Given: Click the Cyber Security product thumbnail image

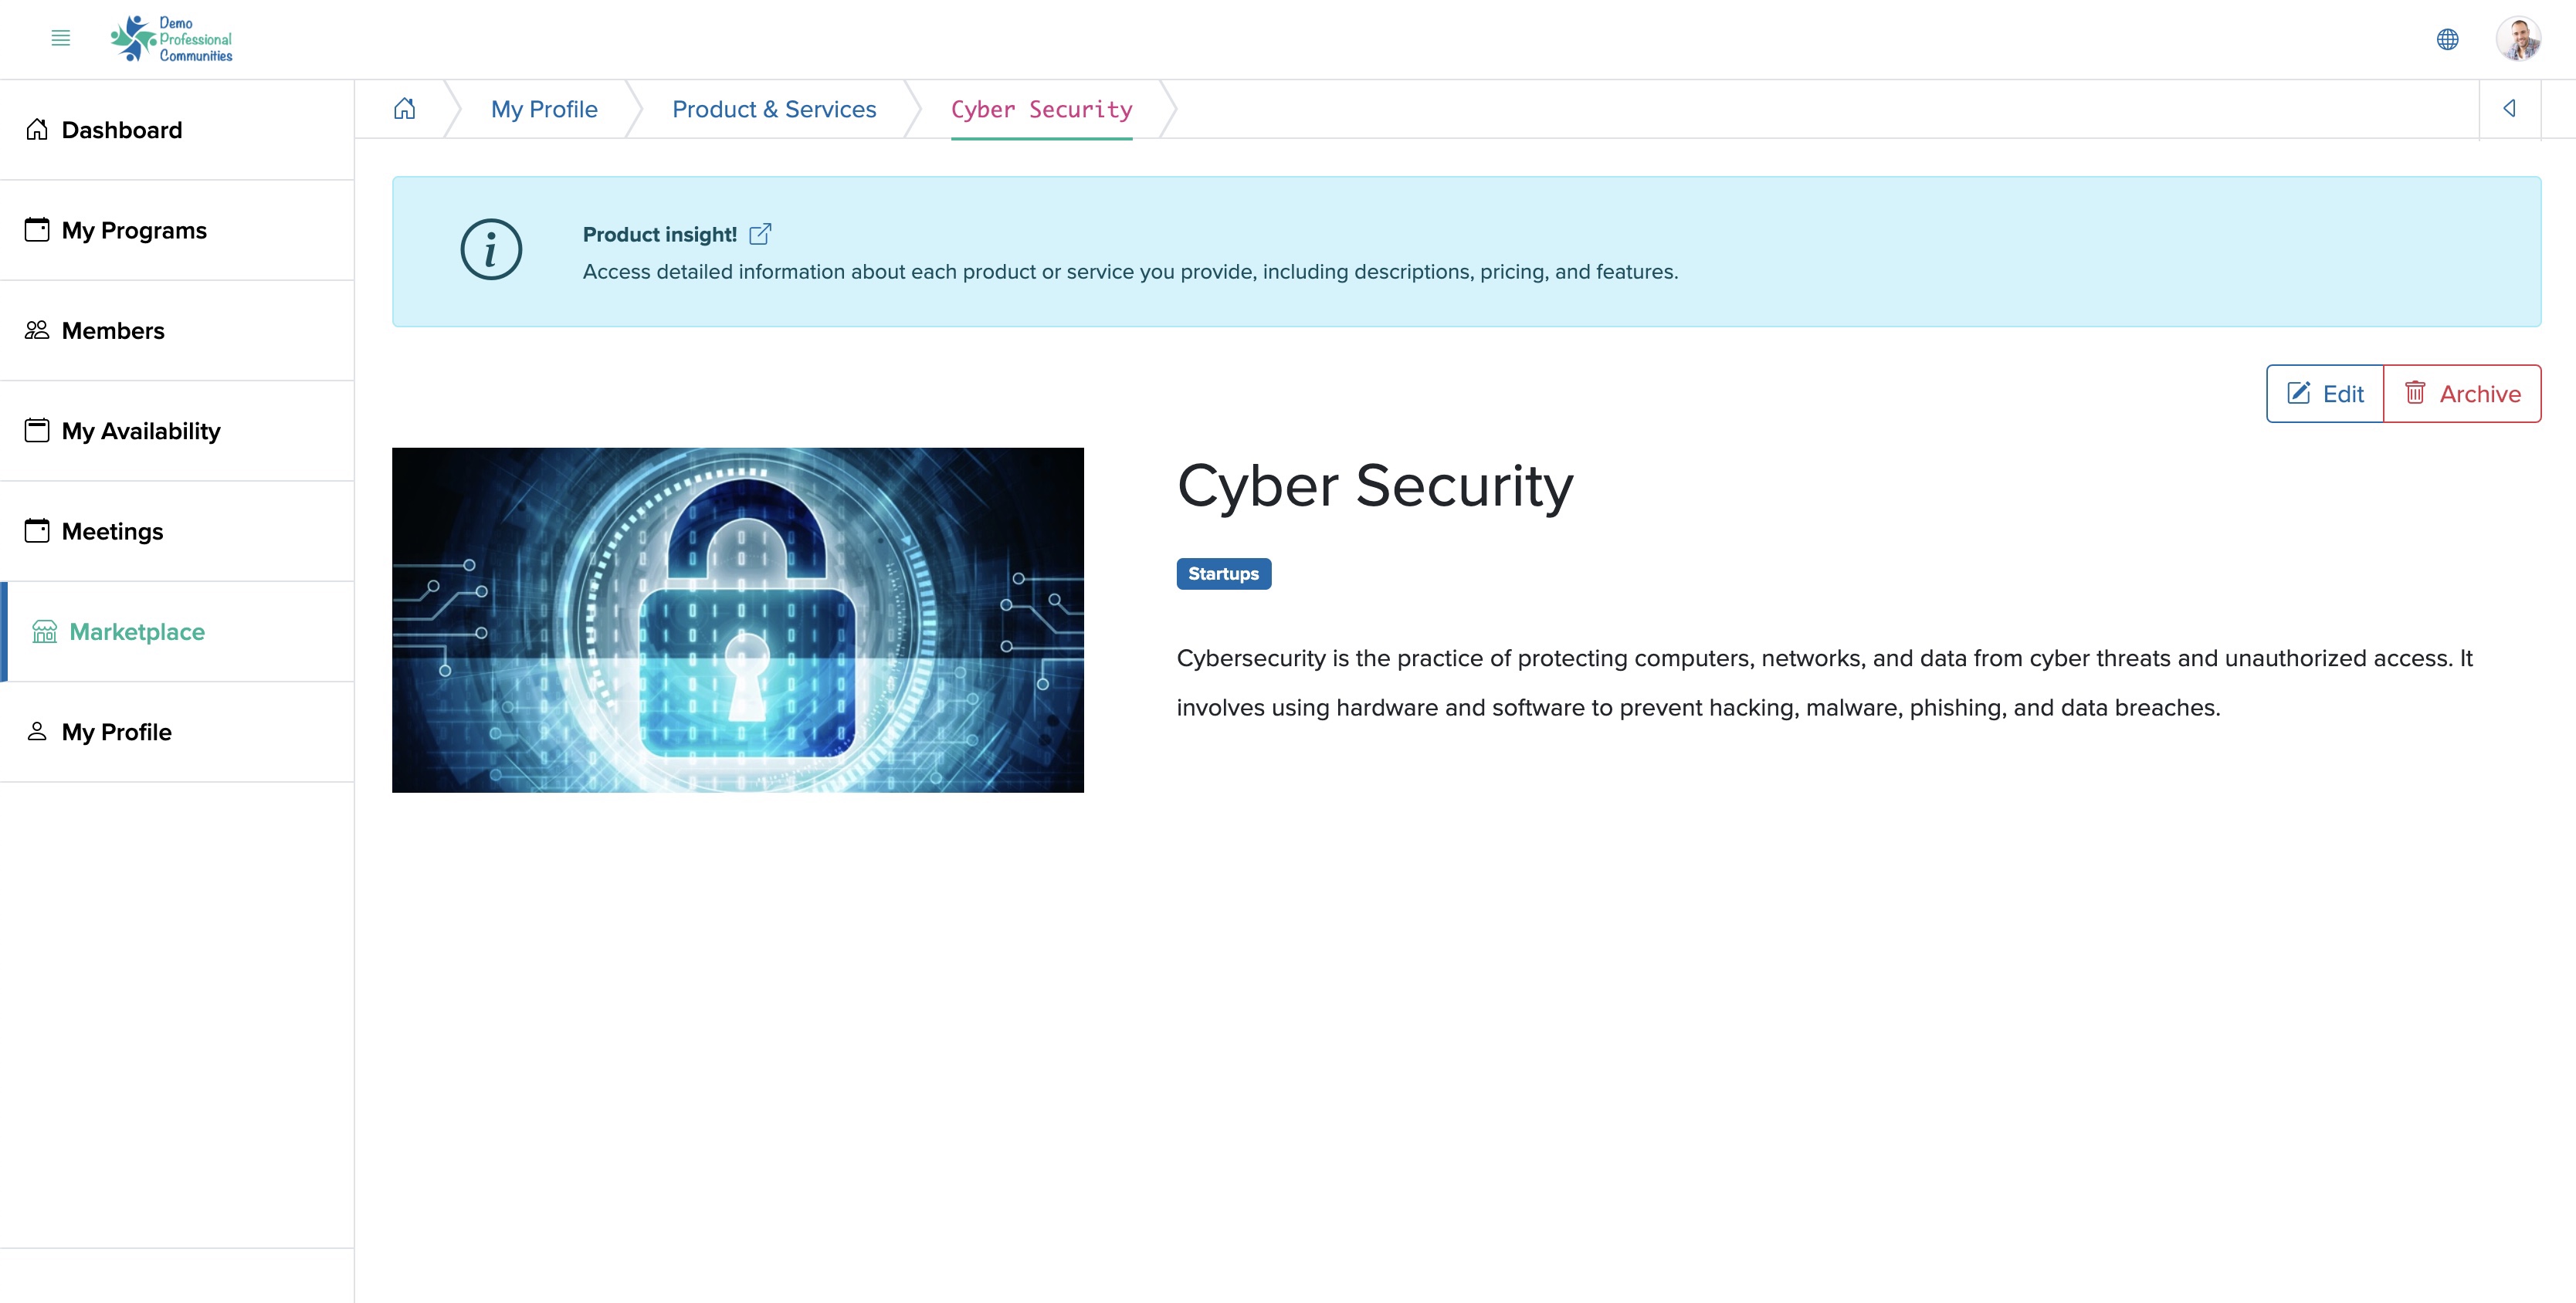Looking at the screenshot, I should point(738,620).
